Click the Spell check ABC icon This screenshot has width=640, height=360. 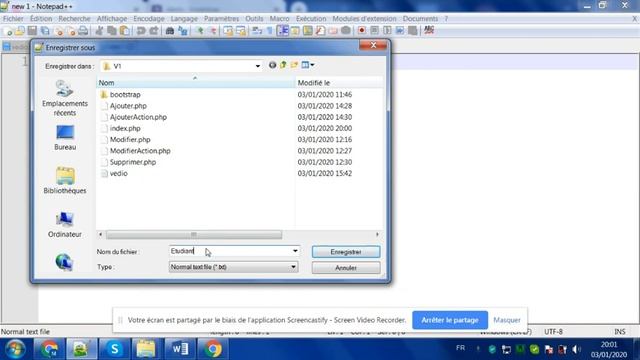click(x=429, y=30)
